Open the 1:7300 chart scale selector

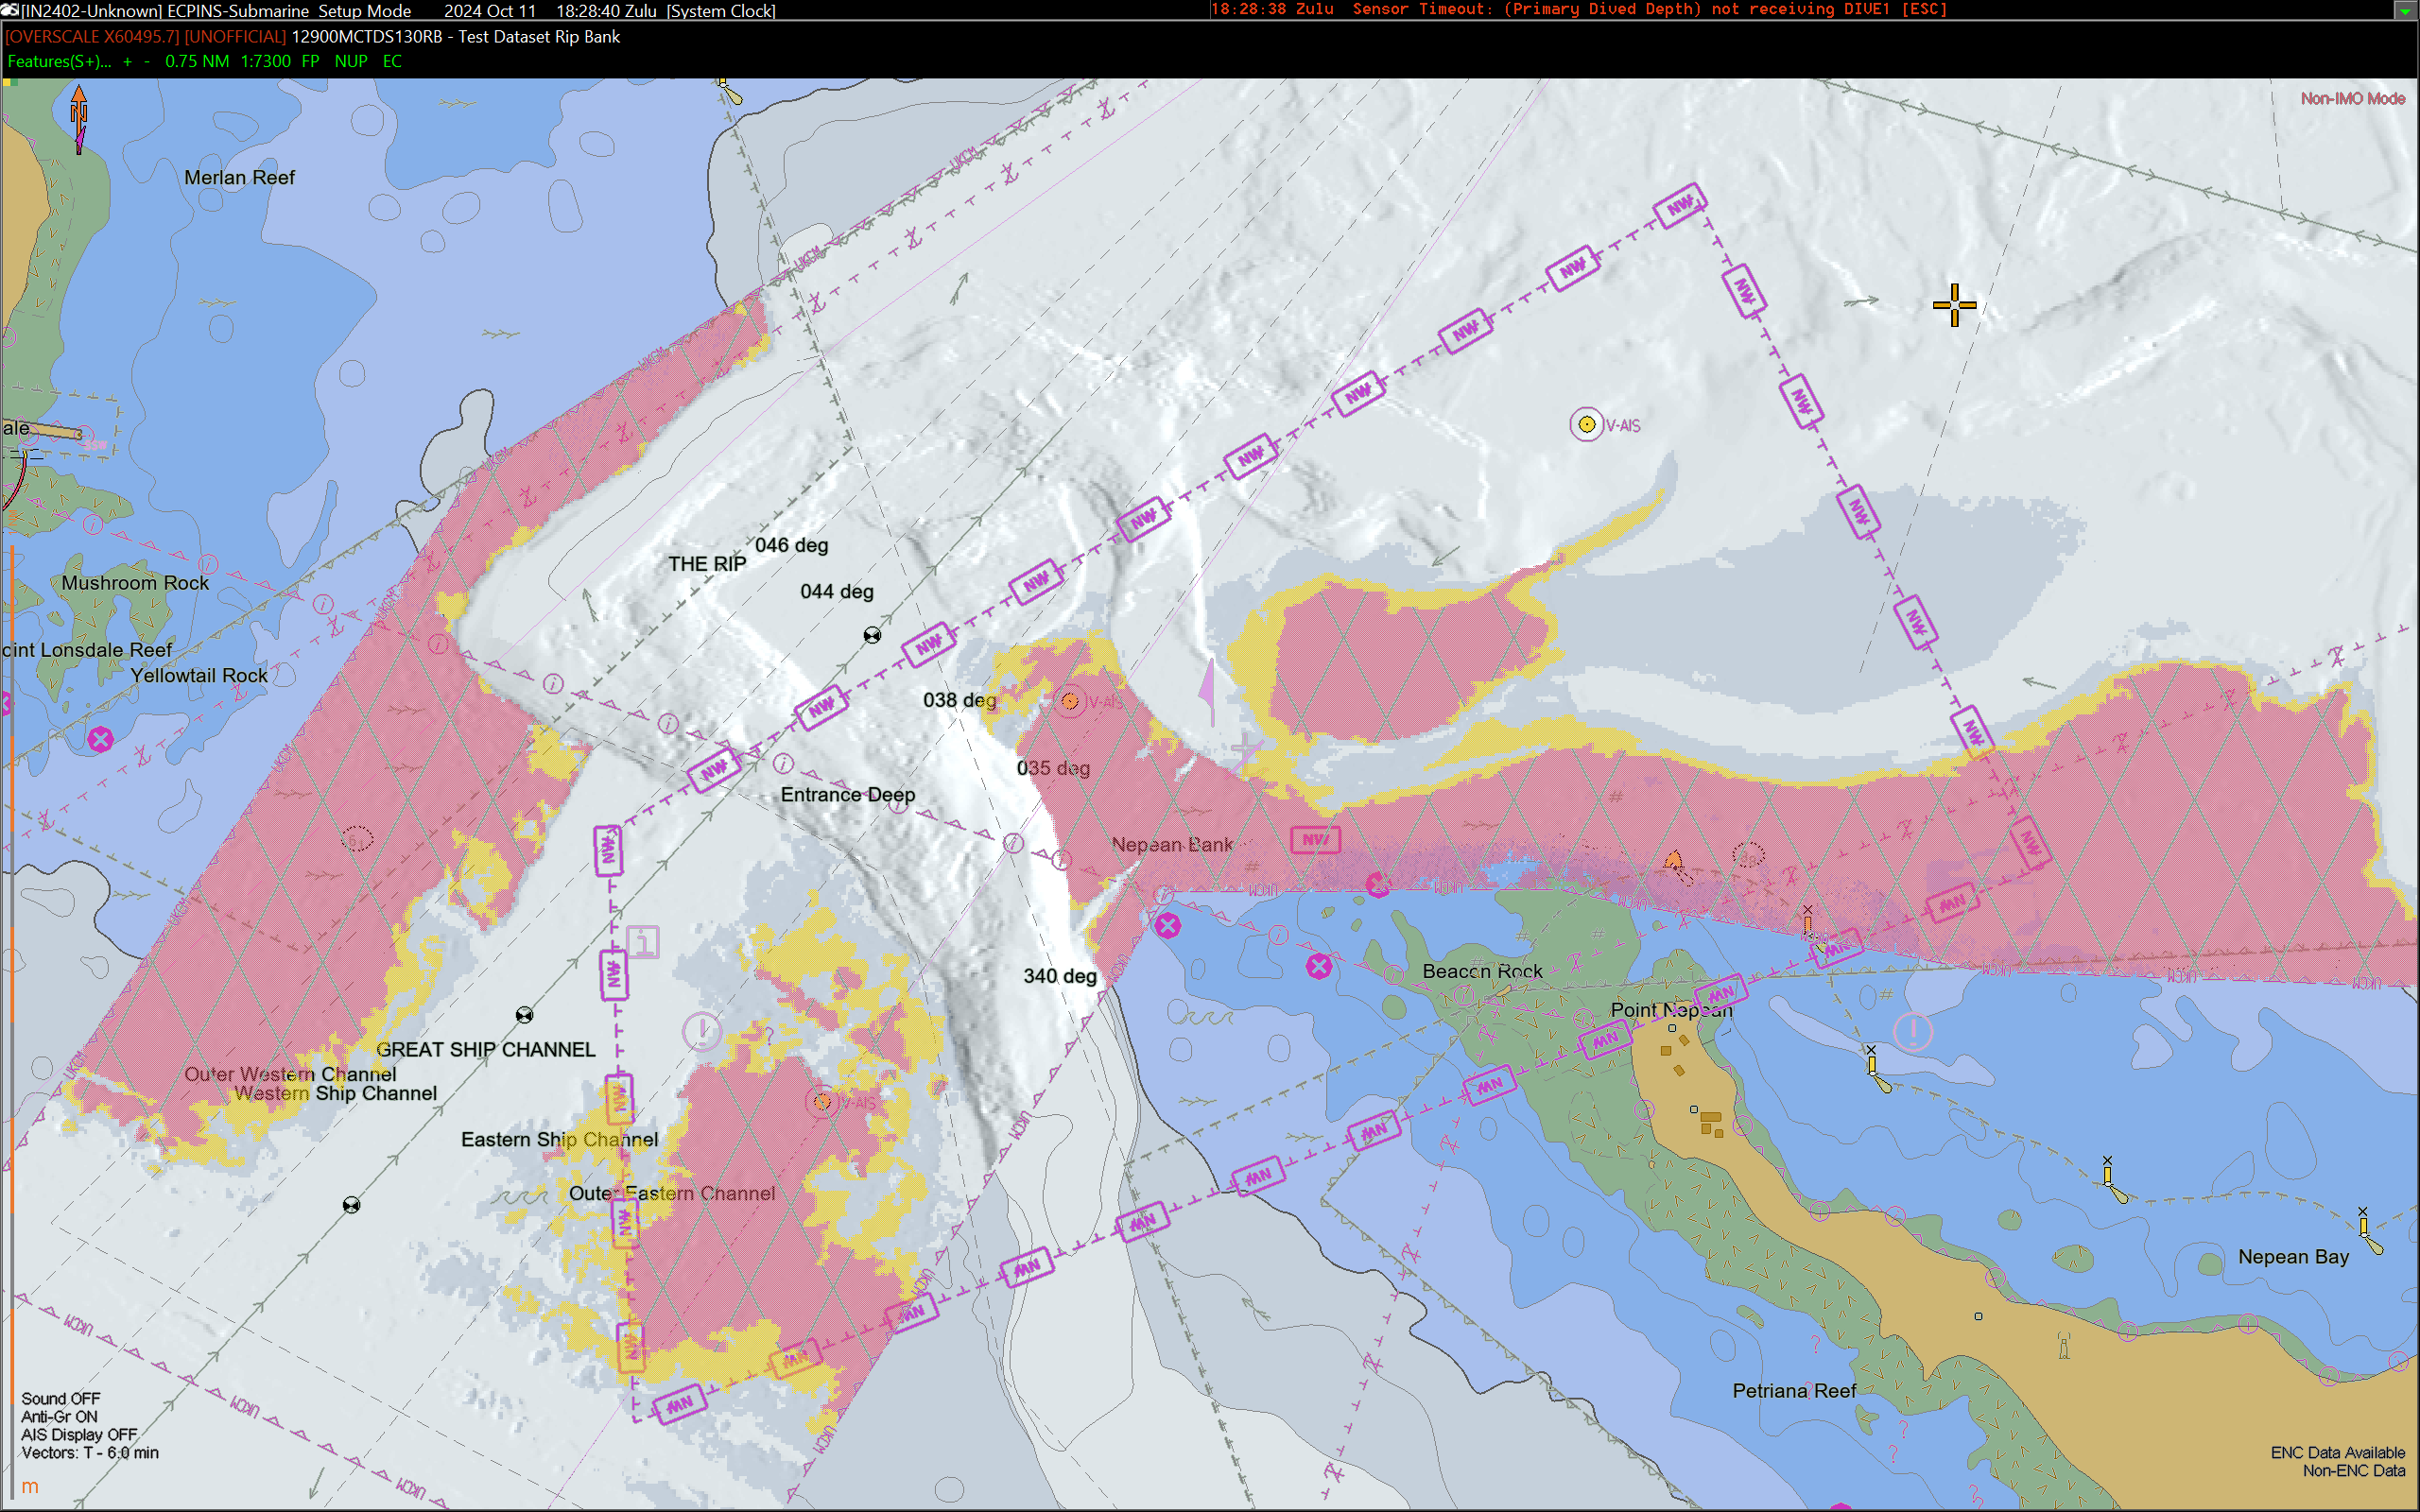(x=265, y=61)
